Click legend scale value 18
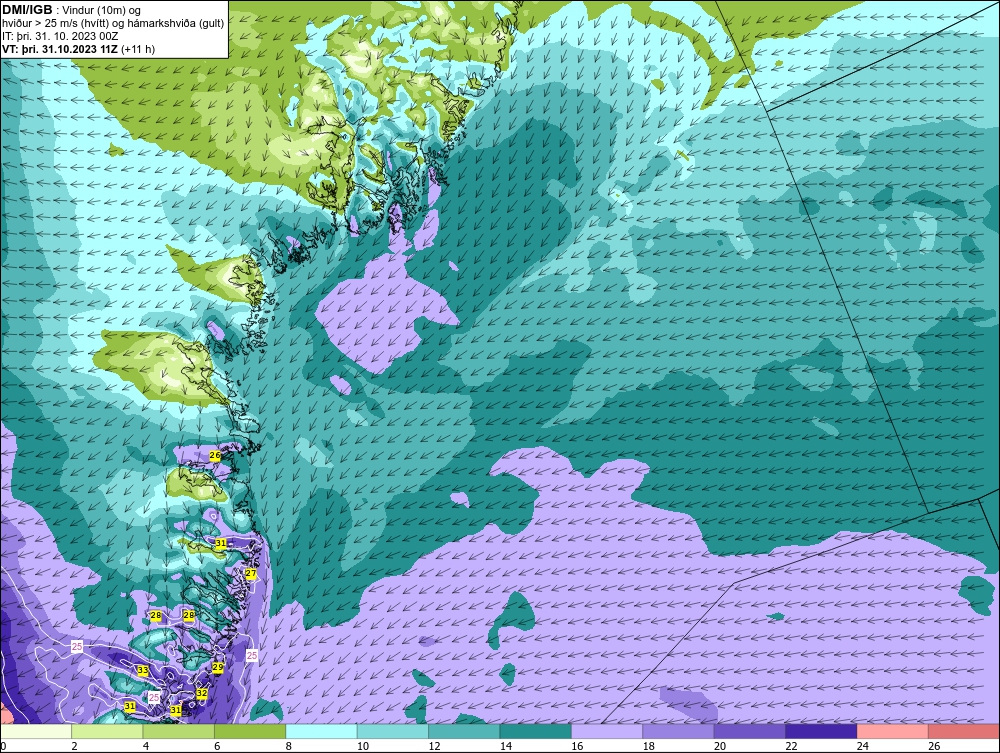This screenshot has height=753, width=1000. click(649, 746)
